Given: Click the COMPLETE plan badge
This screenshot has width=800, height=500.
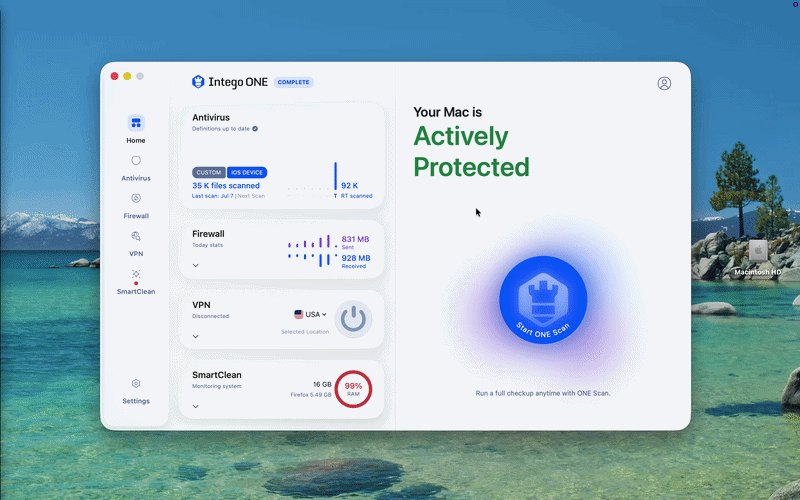Looking at the screenshot, I should [x=293, y=82].
